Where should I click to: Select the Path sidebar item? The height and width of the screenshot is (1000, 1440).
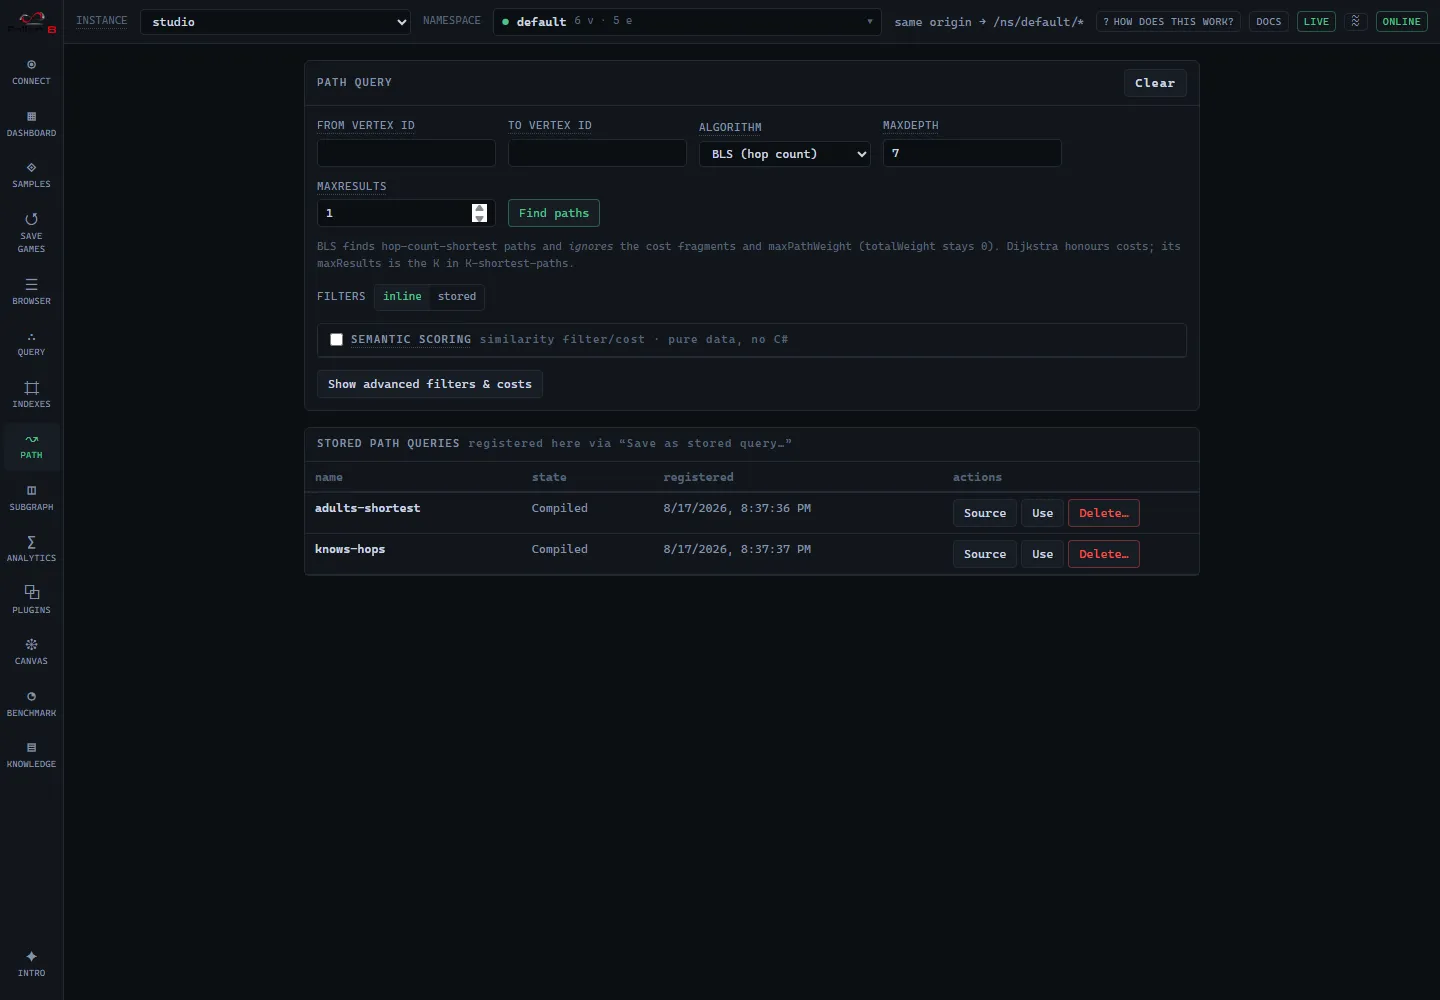[x=31, y=446]
